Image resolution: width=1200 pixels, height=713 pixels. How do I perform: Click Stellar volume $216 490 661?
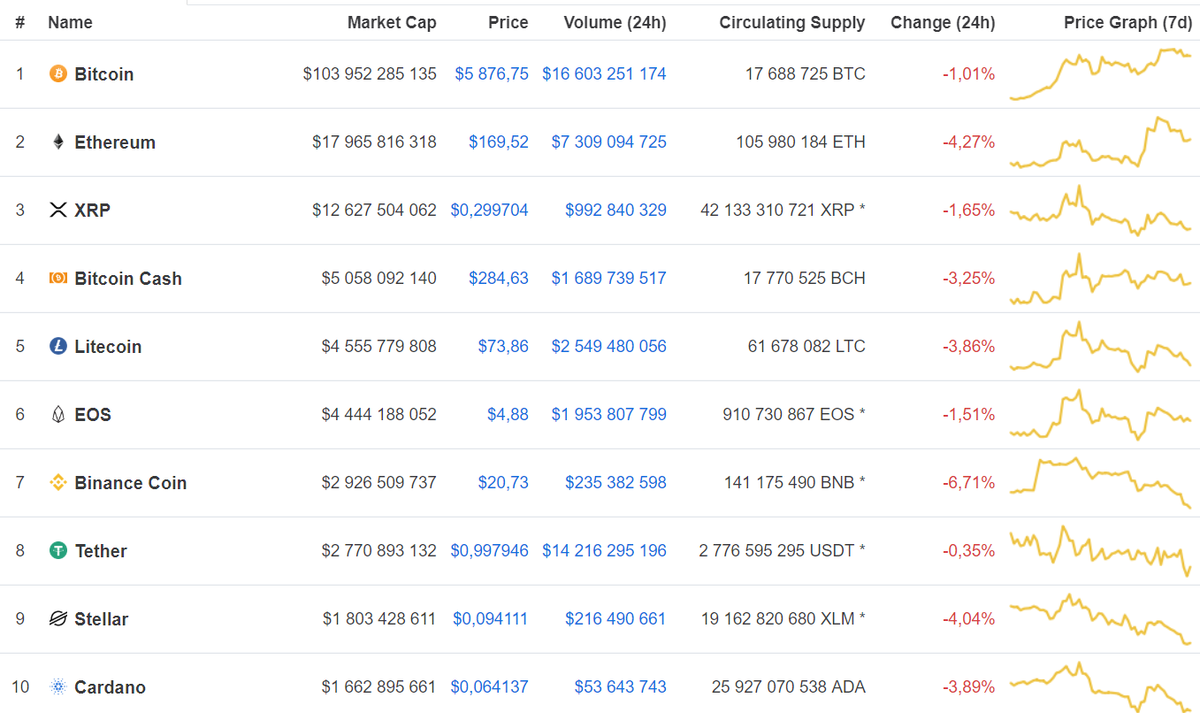click(616, 619)
